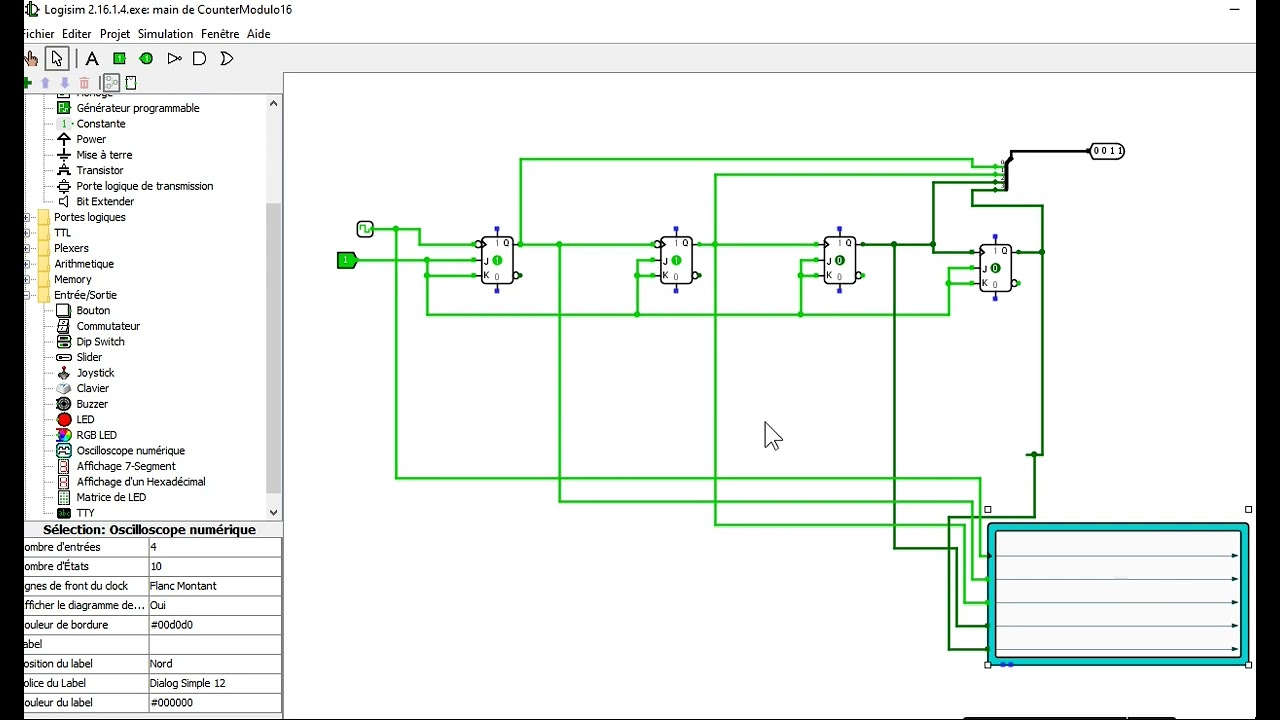Screen dimensions: 1280x720
Task: Select Bit Extender component
Action: pos(105,201)
